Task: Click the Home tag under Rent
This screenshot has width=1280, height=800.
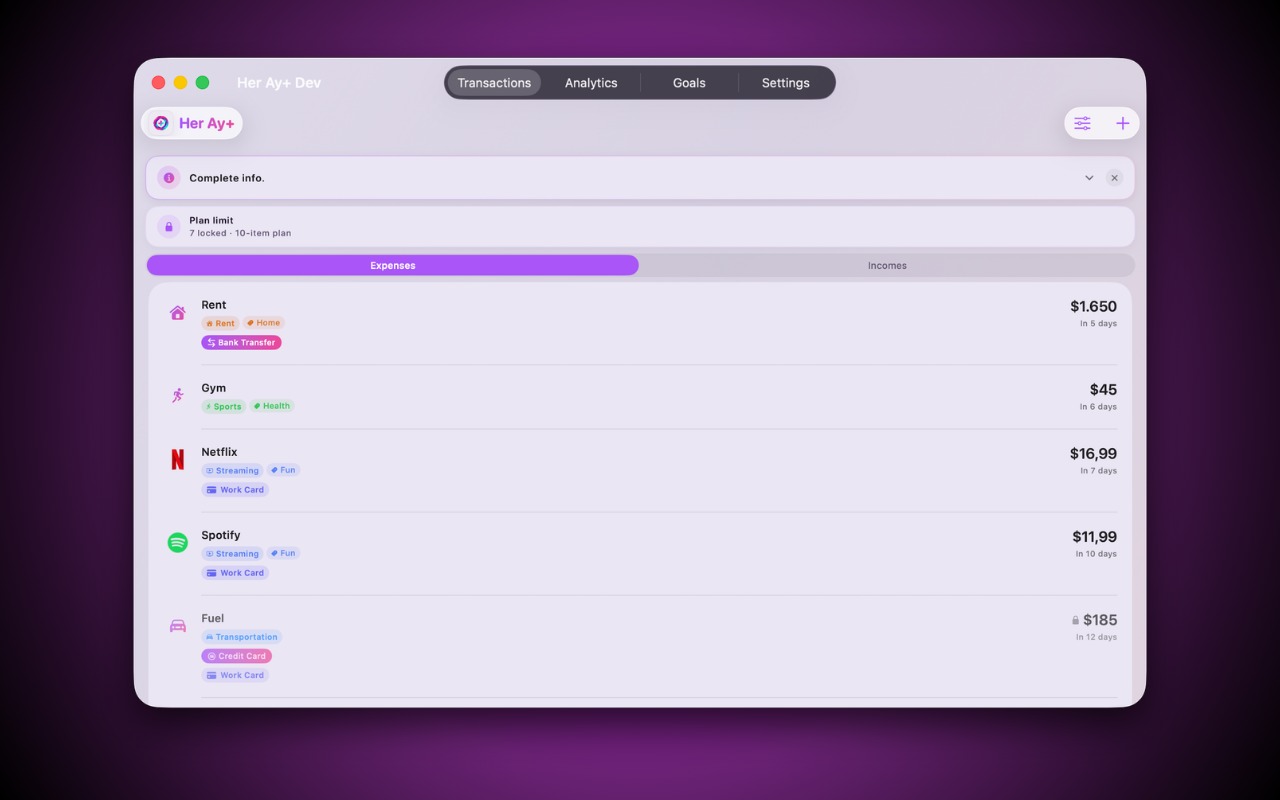Action: pos(264,323)
